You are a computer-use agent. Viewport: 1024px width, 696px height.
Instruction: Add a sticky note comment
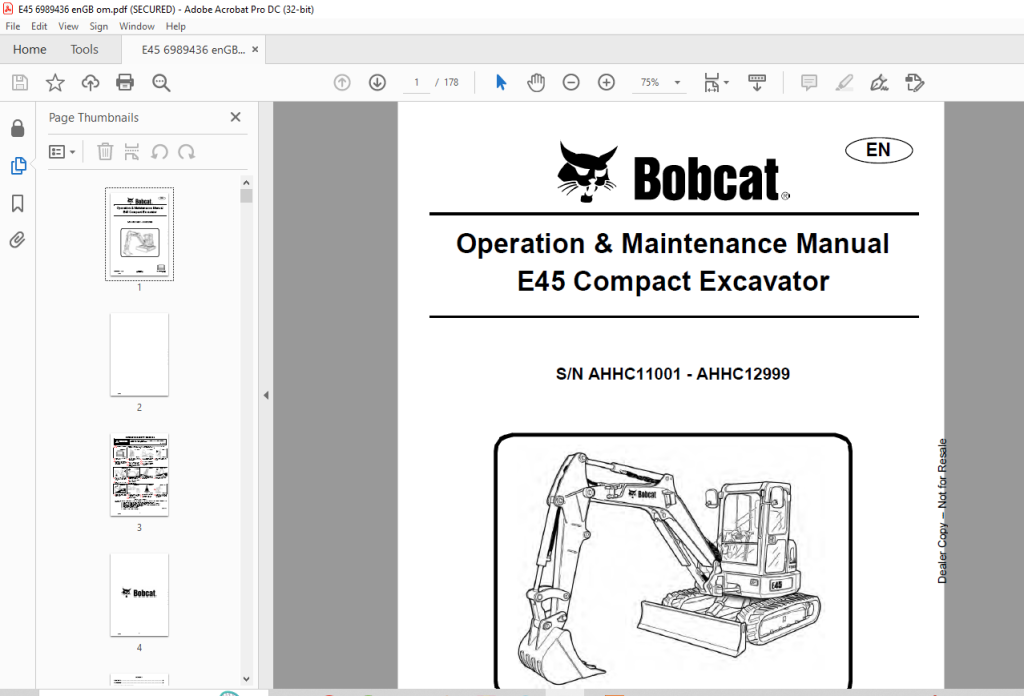pos(808,82)
